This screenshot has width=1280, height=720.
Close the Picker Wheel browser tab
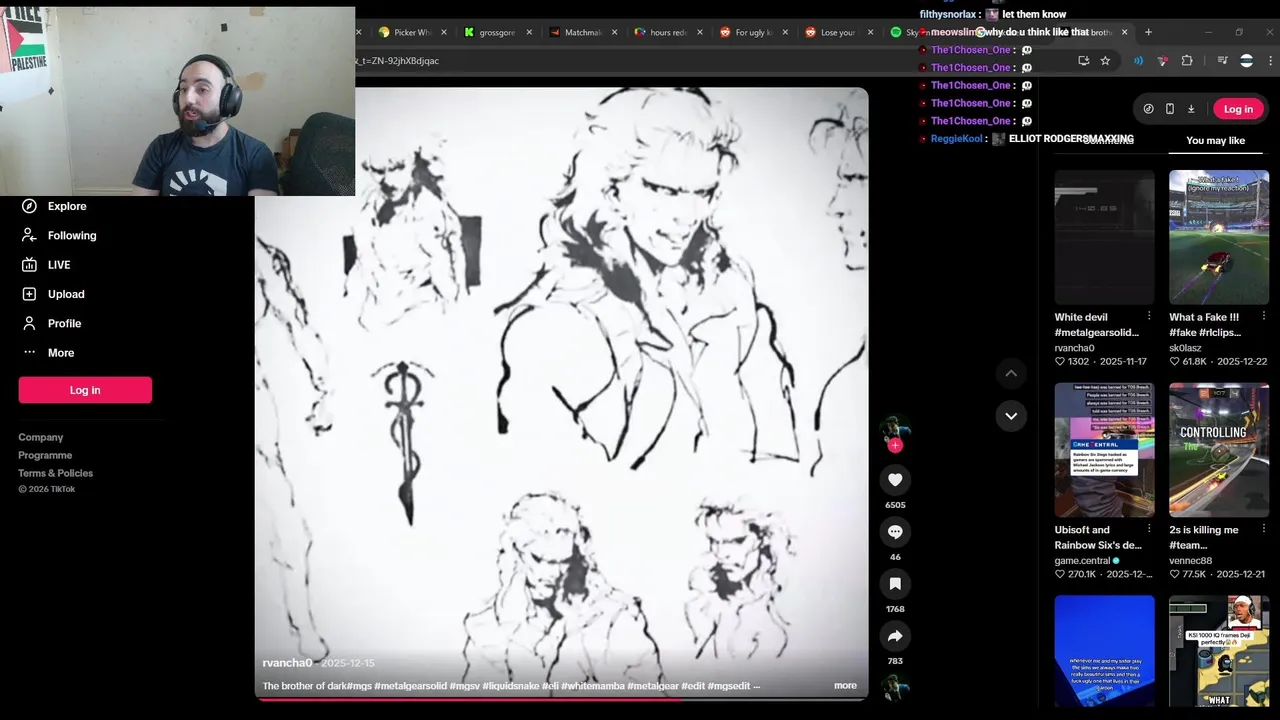[x=444, y=32]
